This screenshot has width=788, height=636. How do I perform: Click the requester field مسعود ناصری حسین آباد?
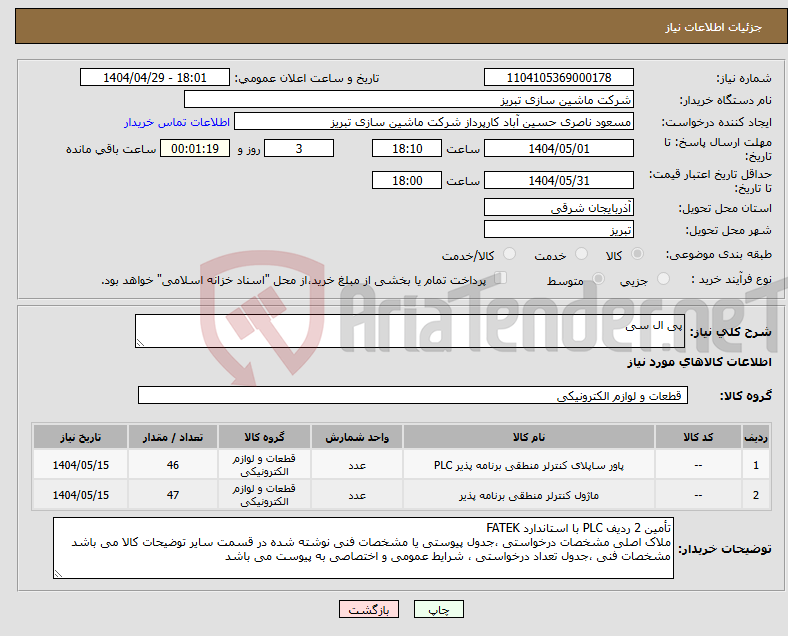point(434,122)
